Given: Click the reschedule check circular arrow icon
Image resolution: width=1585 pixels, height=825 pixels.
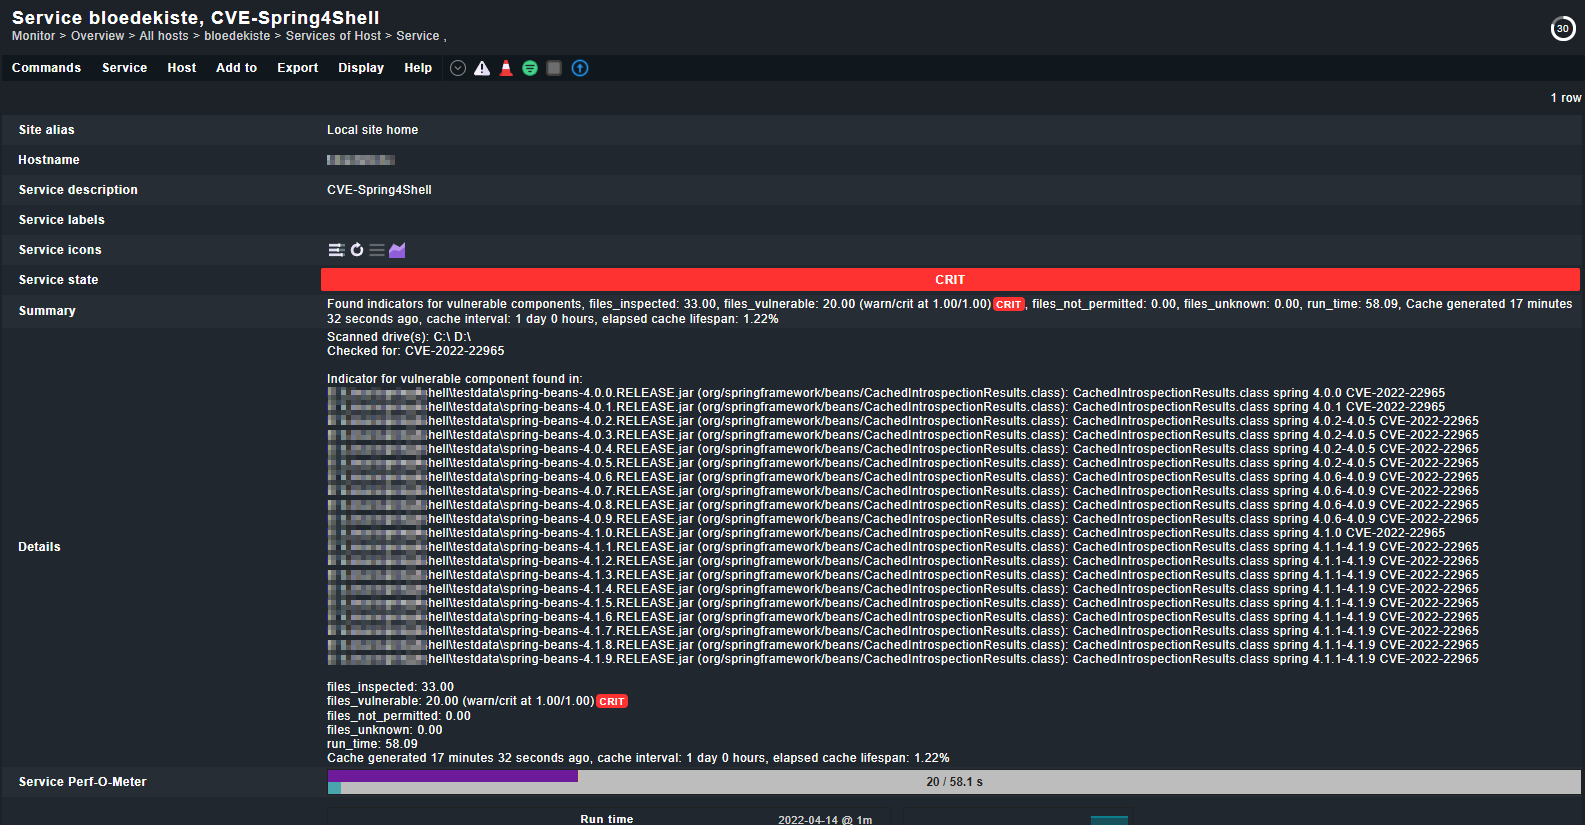Looking at the screenshot, I should [357, 250].
